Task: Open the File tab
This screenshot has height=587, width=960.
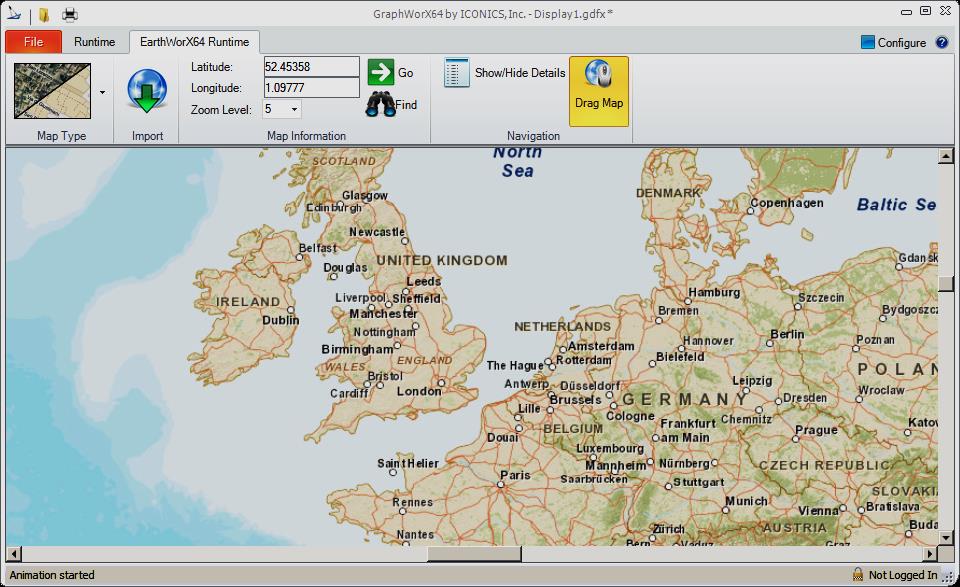Action: coord(34,42)
